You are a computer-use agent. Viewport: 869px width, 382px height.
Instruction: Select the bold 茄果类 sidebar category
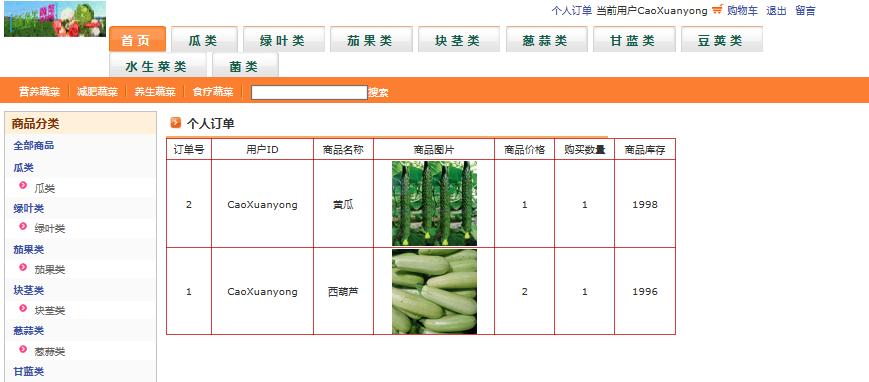tap(29, 249)
